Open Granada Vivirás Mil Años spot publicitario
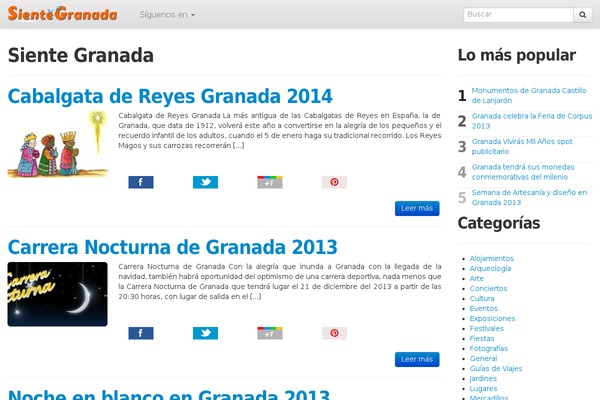The height and width of the screenshot is (400, 600). click(522, 146)
